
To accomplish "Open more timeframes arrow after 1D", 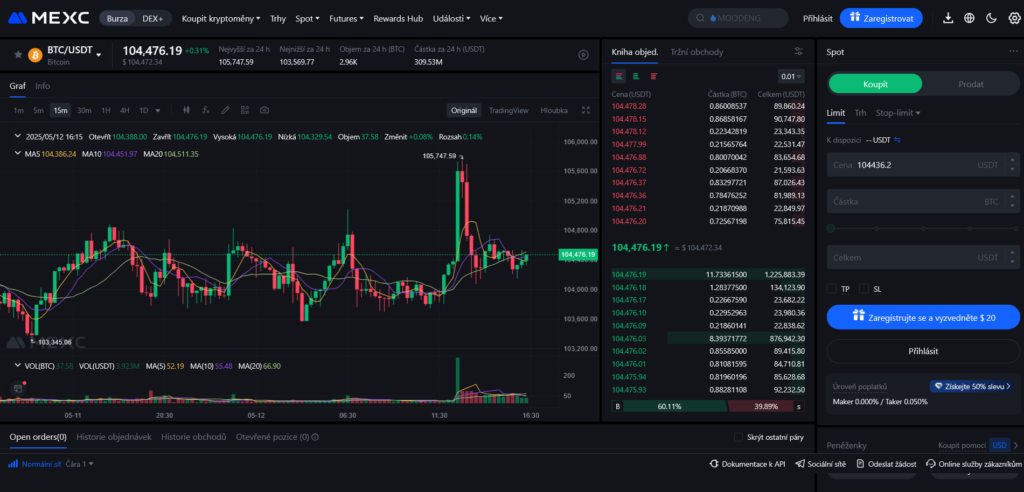I will click(157, 110).
